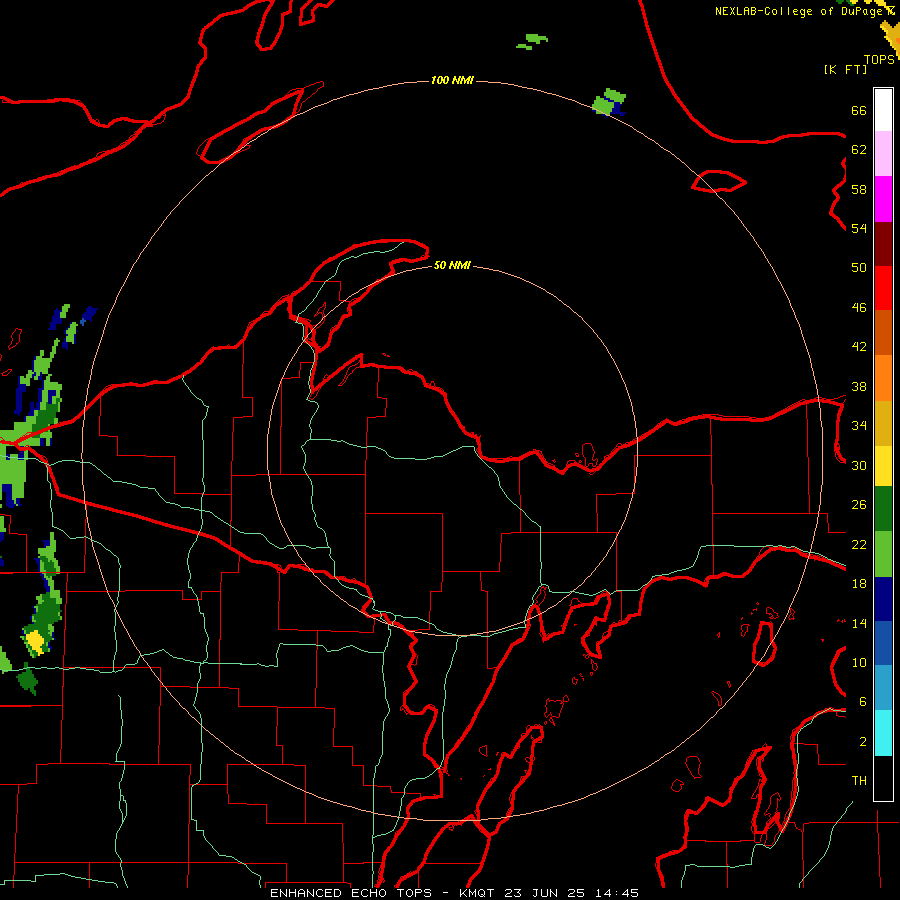
Task: Click the light green legend swatch
Action: [883, 554]
